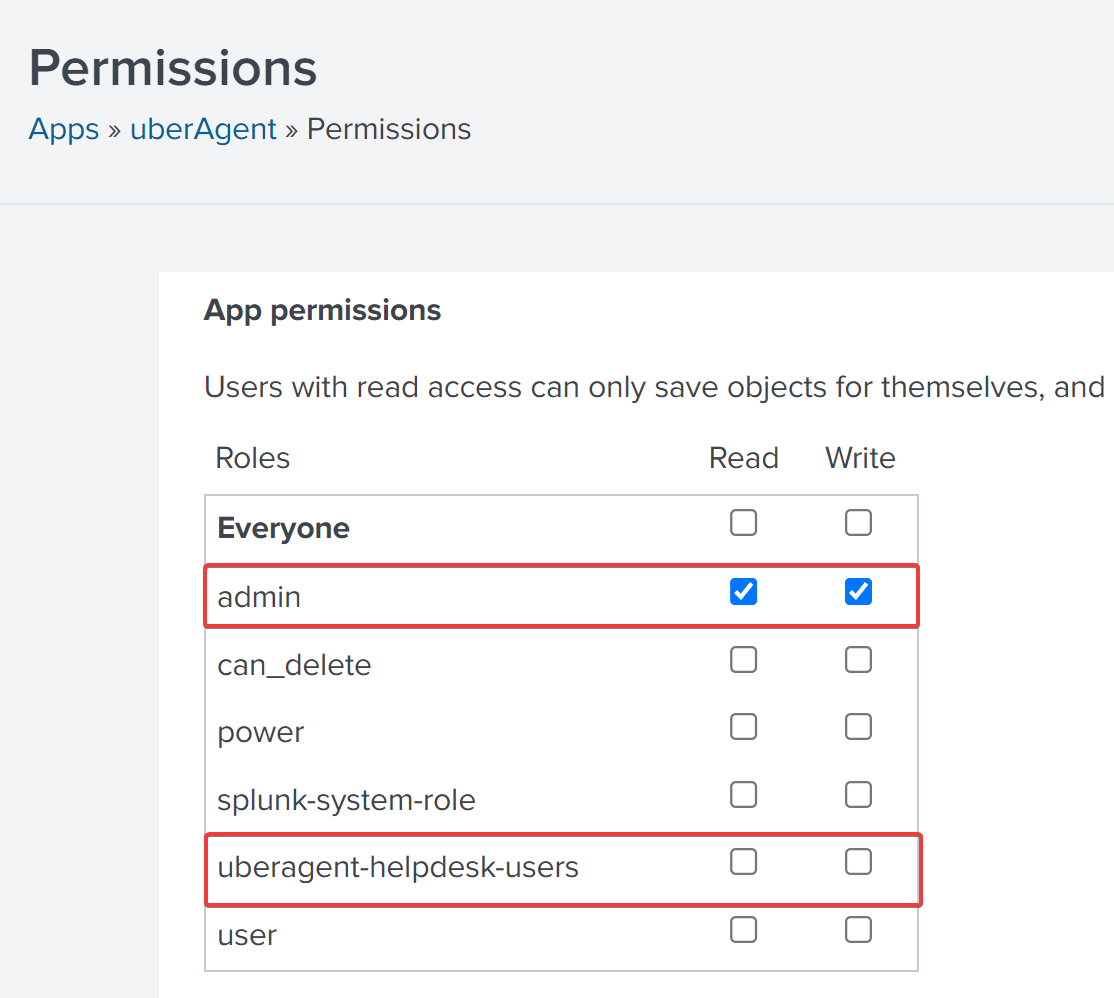Check Read box for can_delete role
The height and width of the screenshot is (998, 1114).
pyautogui.click(x=743, y=660)
